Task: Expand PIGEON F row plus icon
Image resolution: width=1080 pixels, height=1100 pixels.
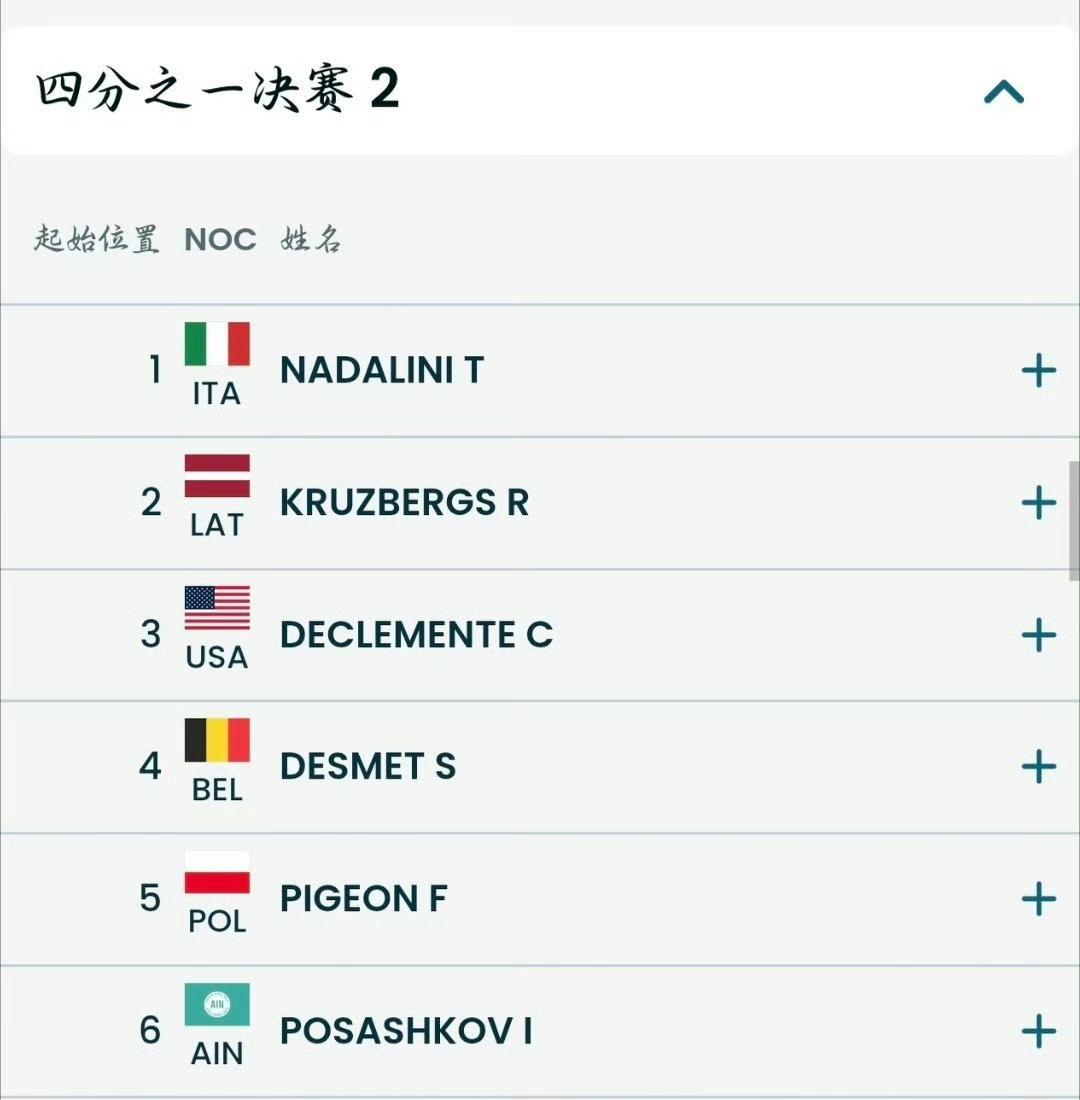Action: 1039,899
